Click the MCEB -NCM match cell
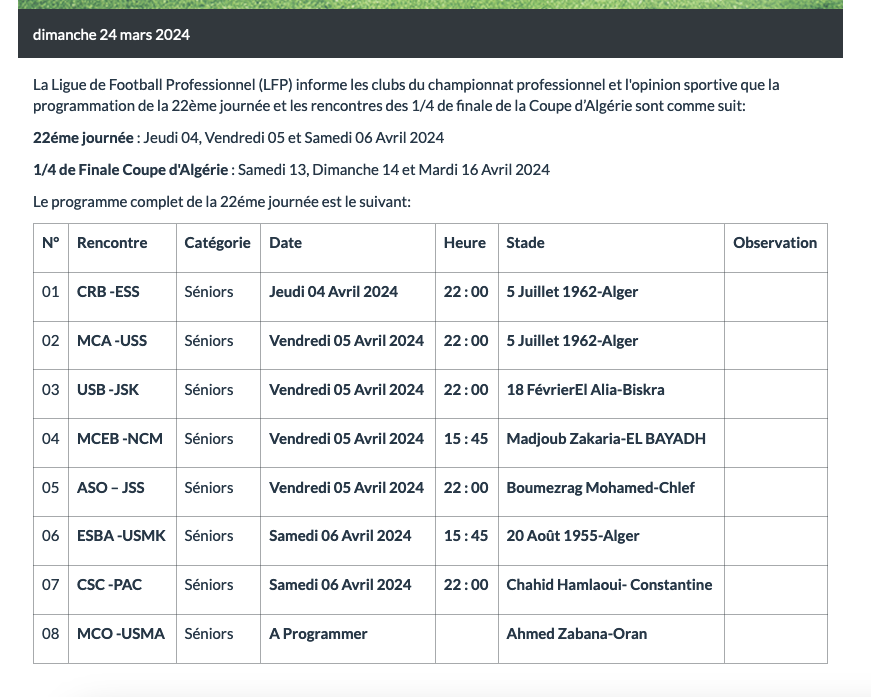Viewport: 871px width, 697px height. (x=118, y=439)
